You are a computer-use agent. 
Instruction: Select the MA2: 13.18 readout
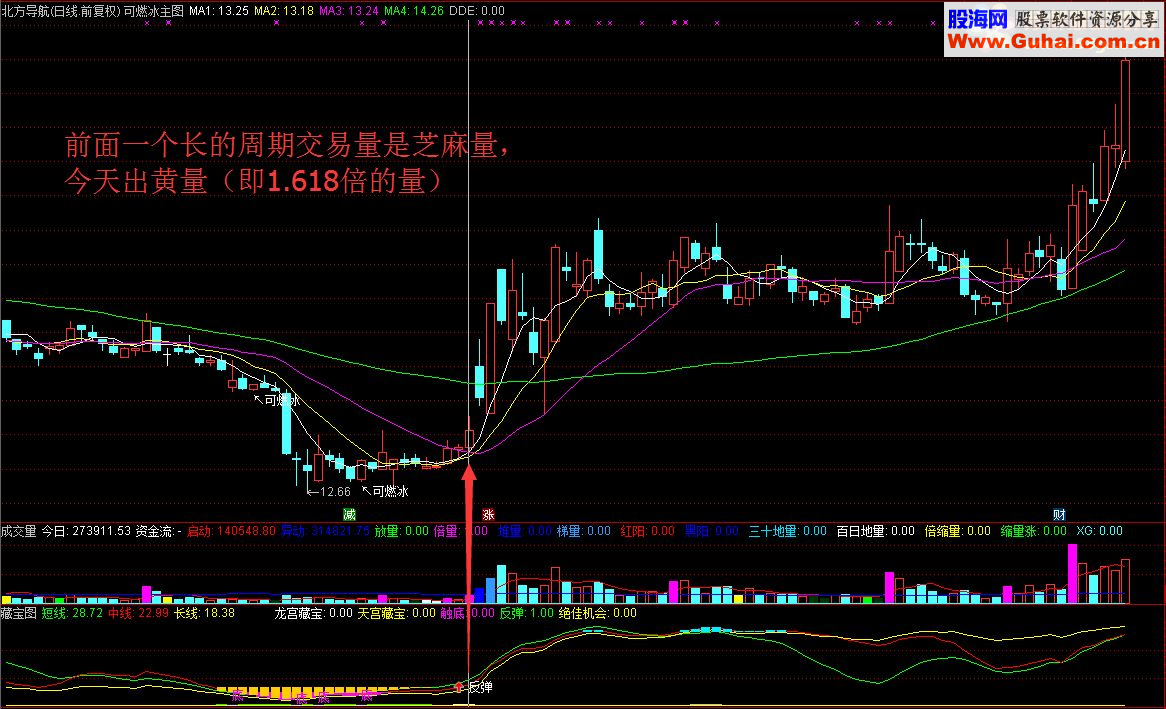284,11
